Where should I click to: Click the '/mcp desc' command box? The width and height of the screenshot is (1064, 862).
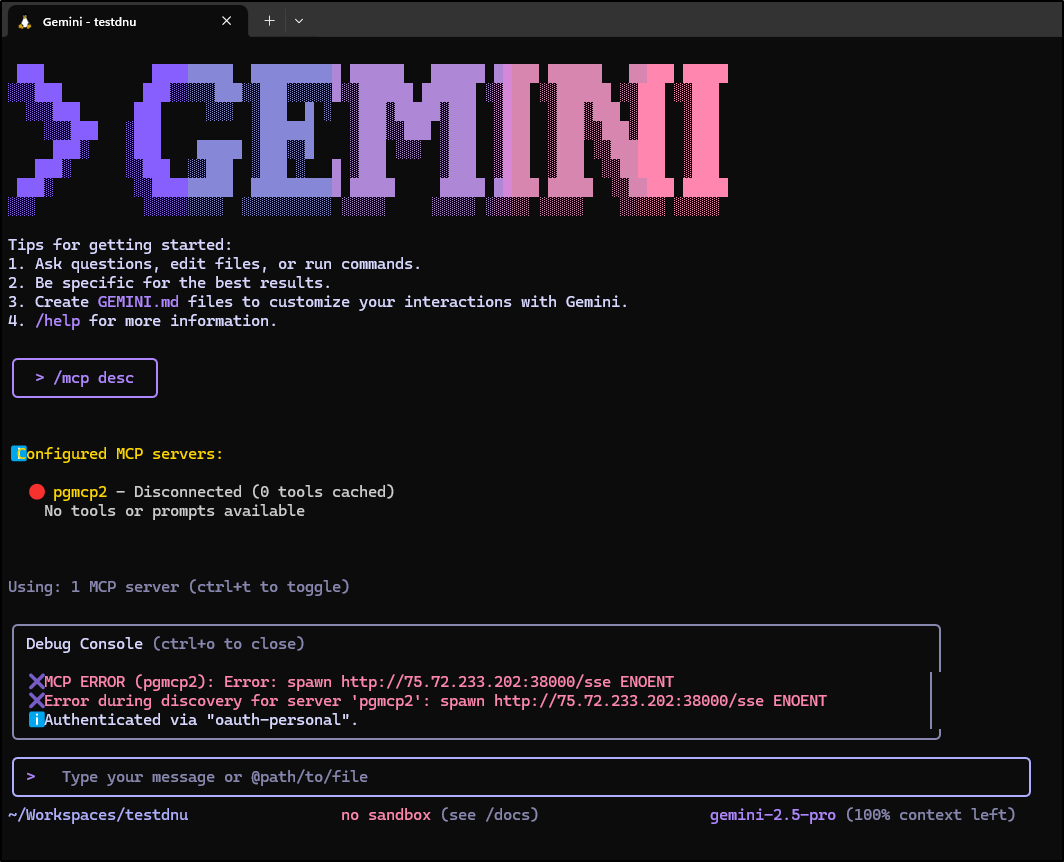[x=85, y=378]
